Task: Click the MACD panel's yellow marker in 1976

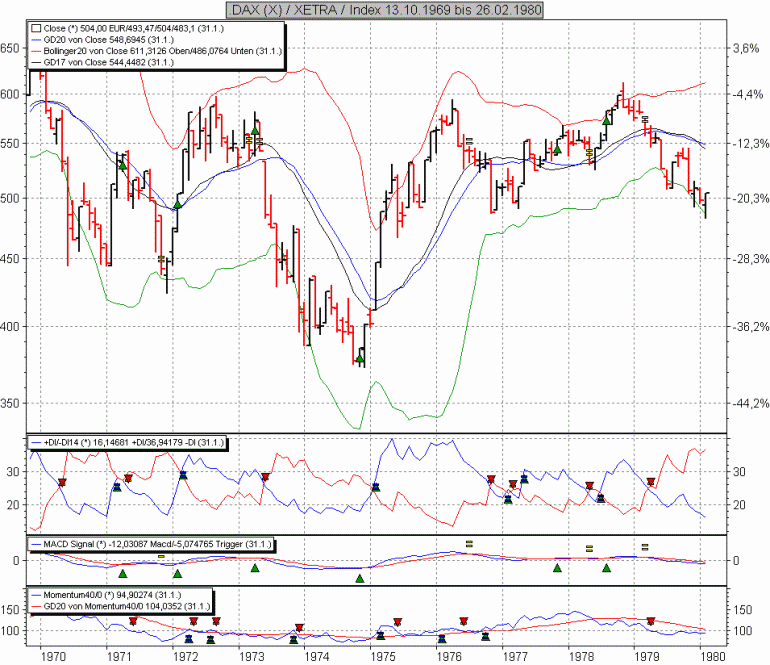Action: point(469,544)
